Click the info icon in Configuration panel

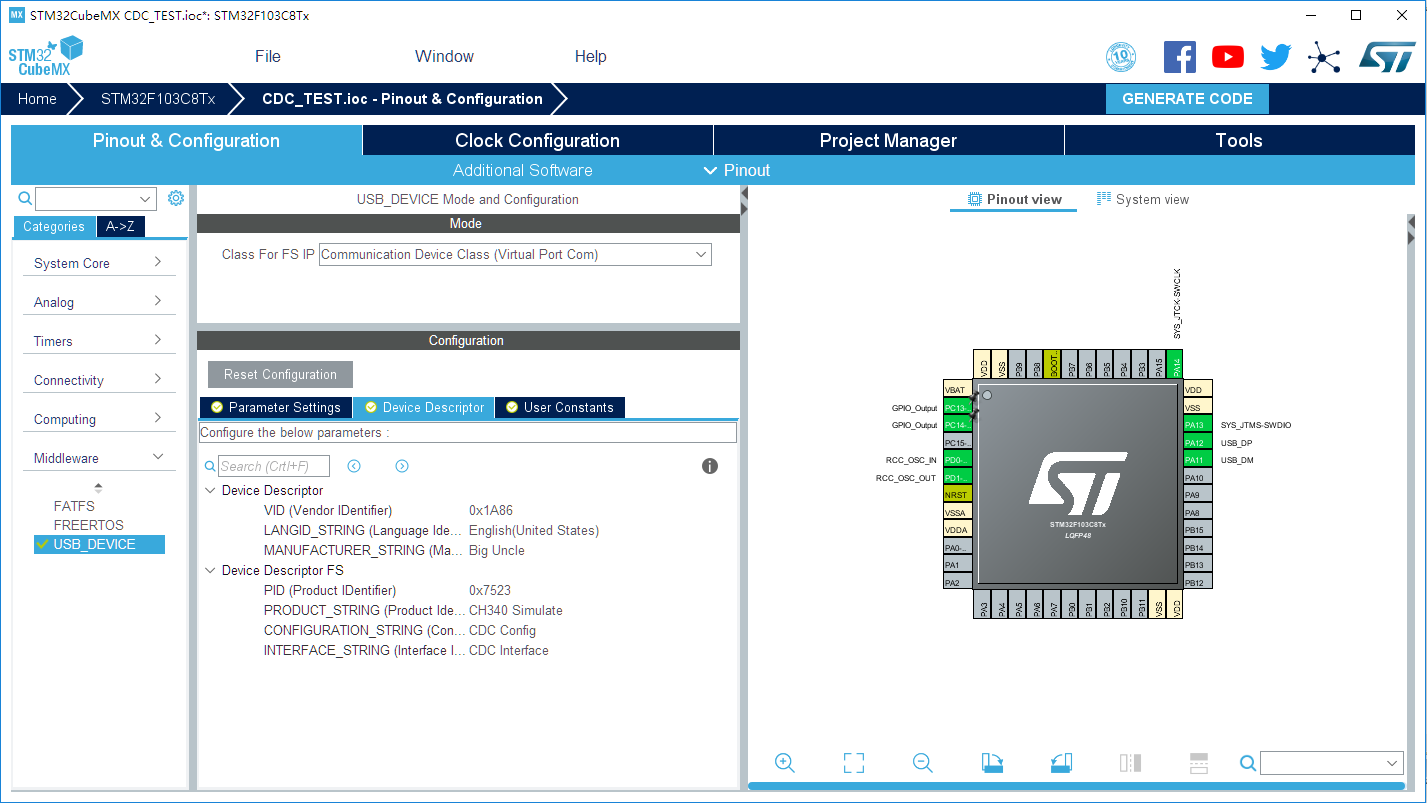(x=710, y=466)
